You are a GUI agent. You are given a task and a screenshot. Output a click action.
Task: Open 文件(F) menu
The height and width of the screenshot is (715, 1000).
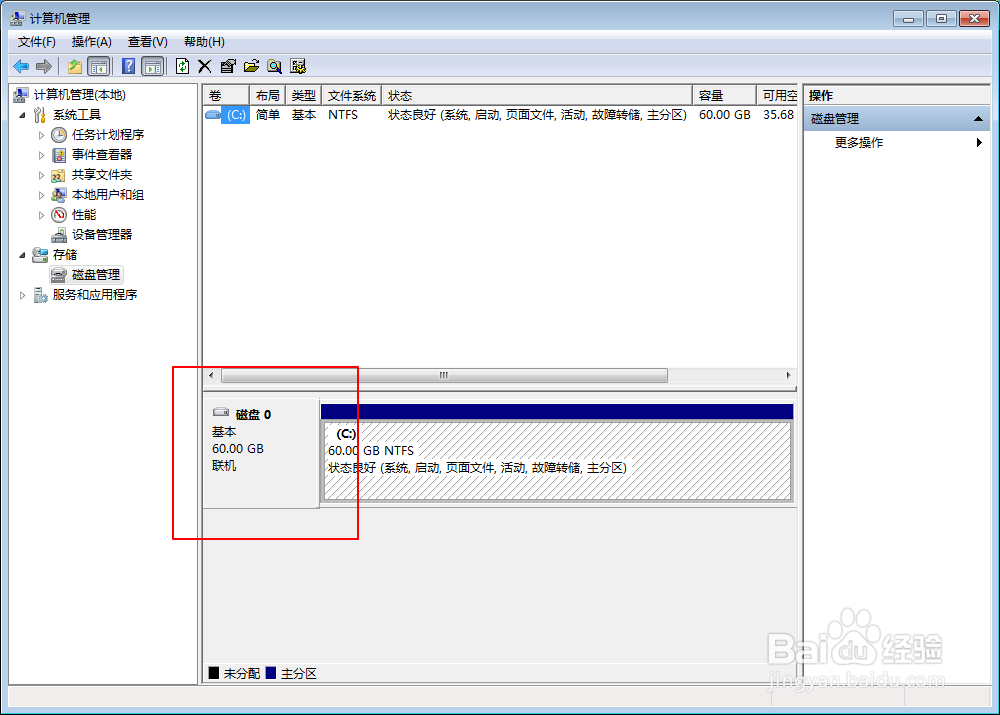click(36, 42)
